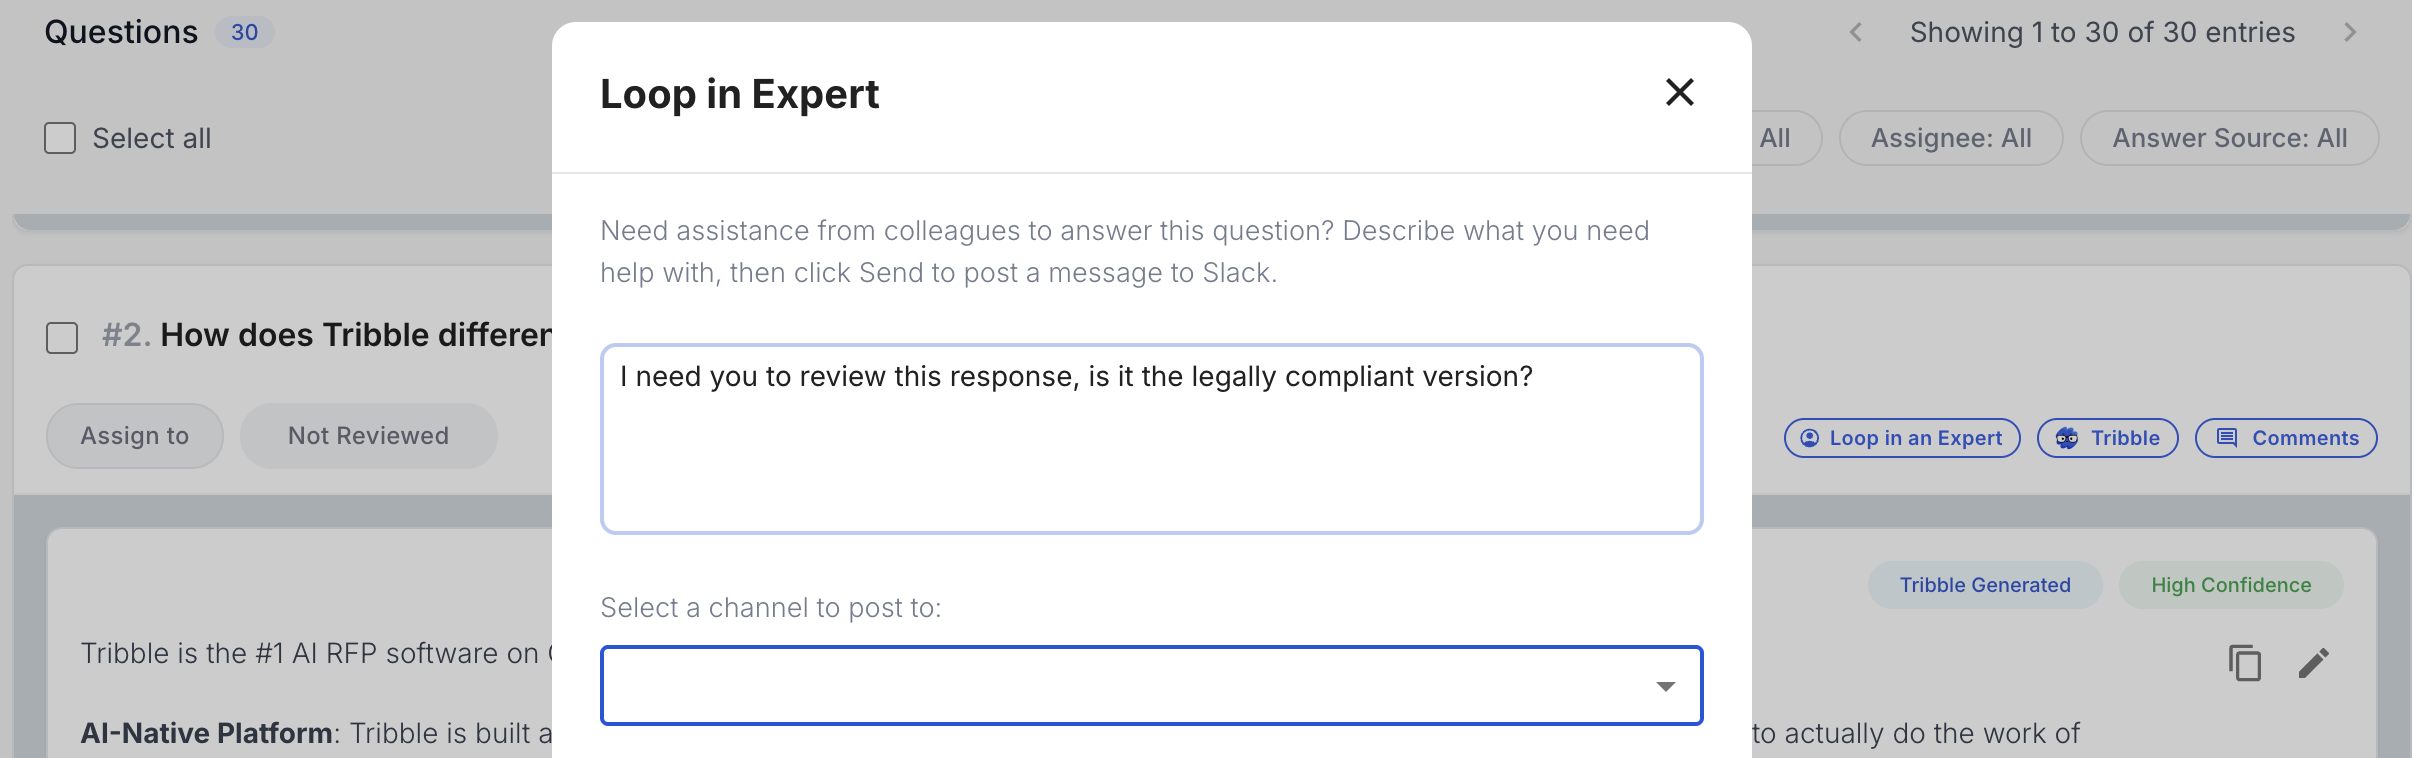Click the Not Reviewed status button
Viewport: 2412px width, 758px height.
368,435
